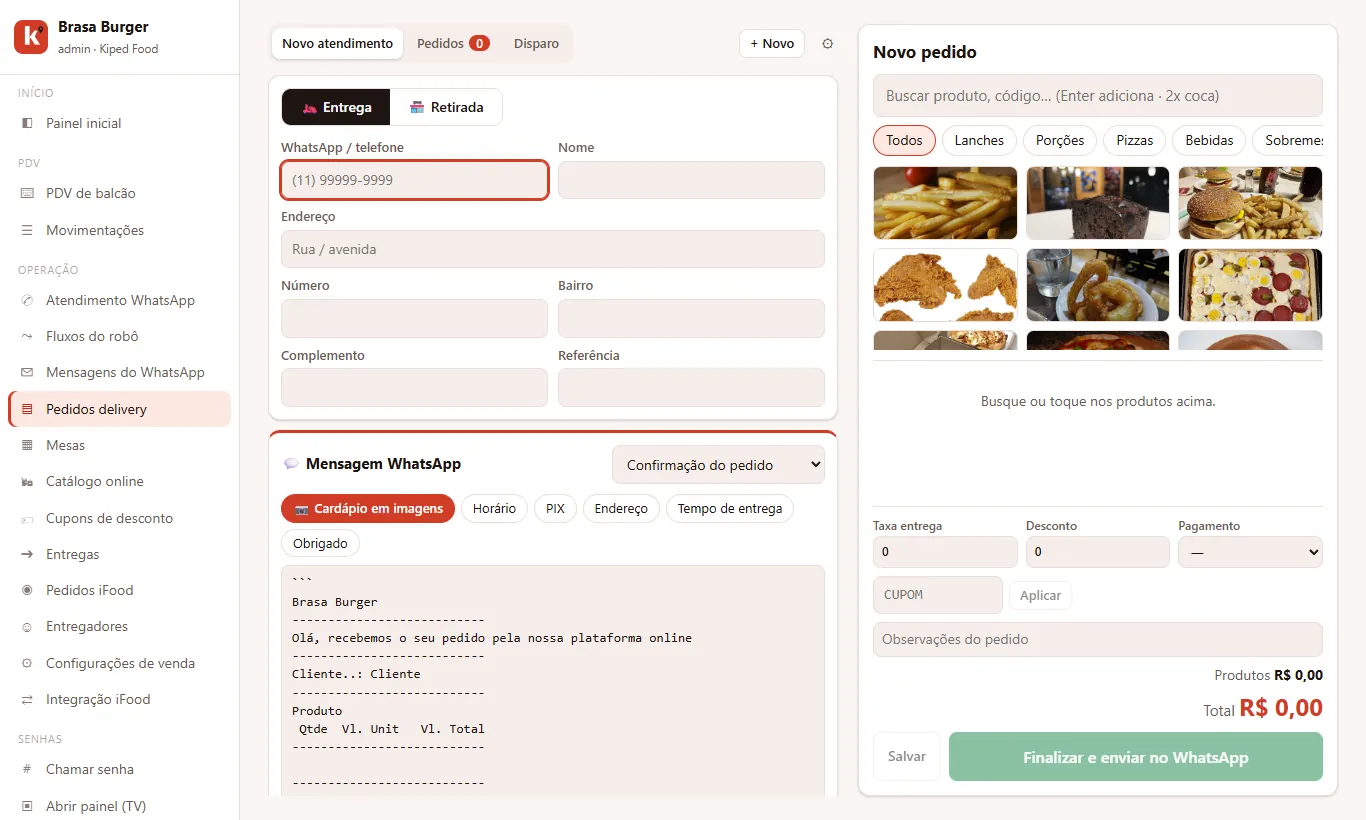Select the fried chicken product thumbnail

[945, 285]
